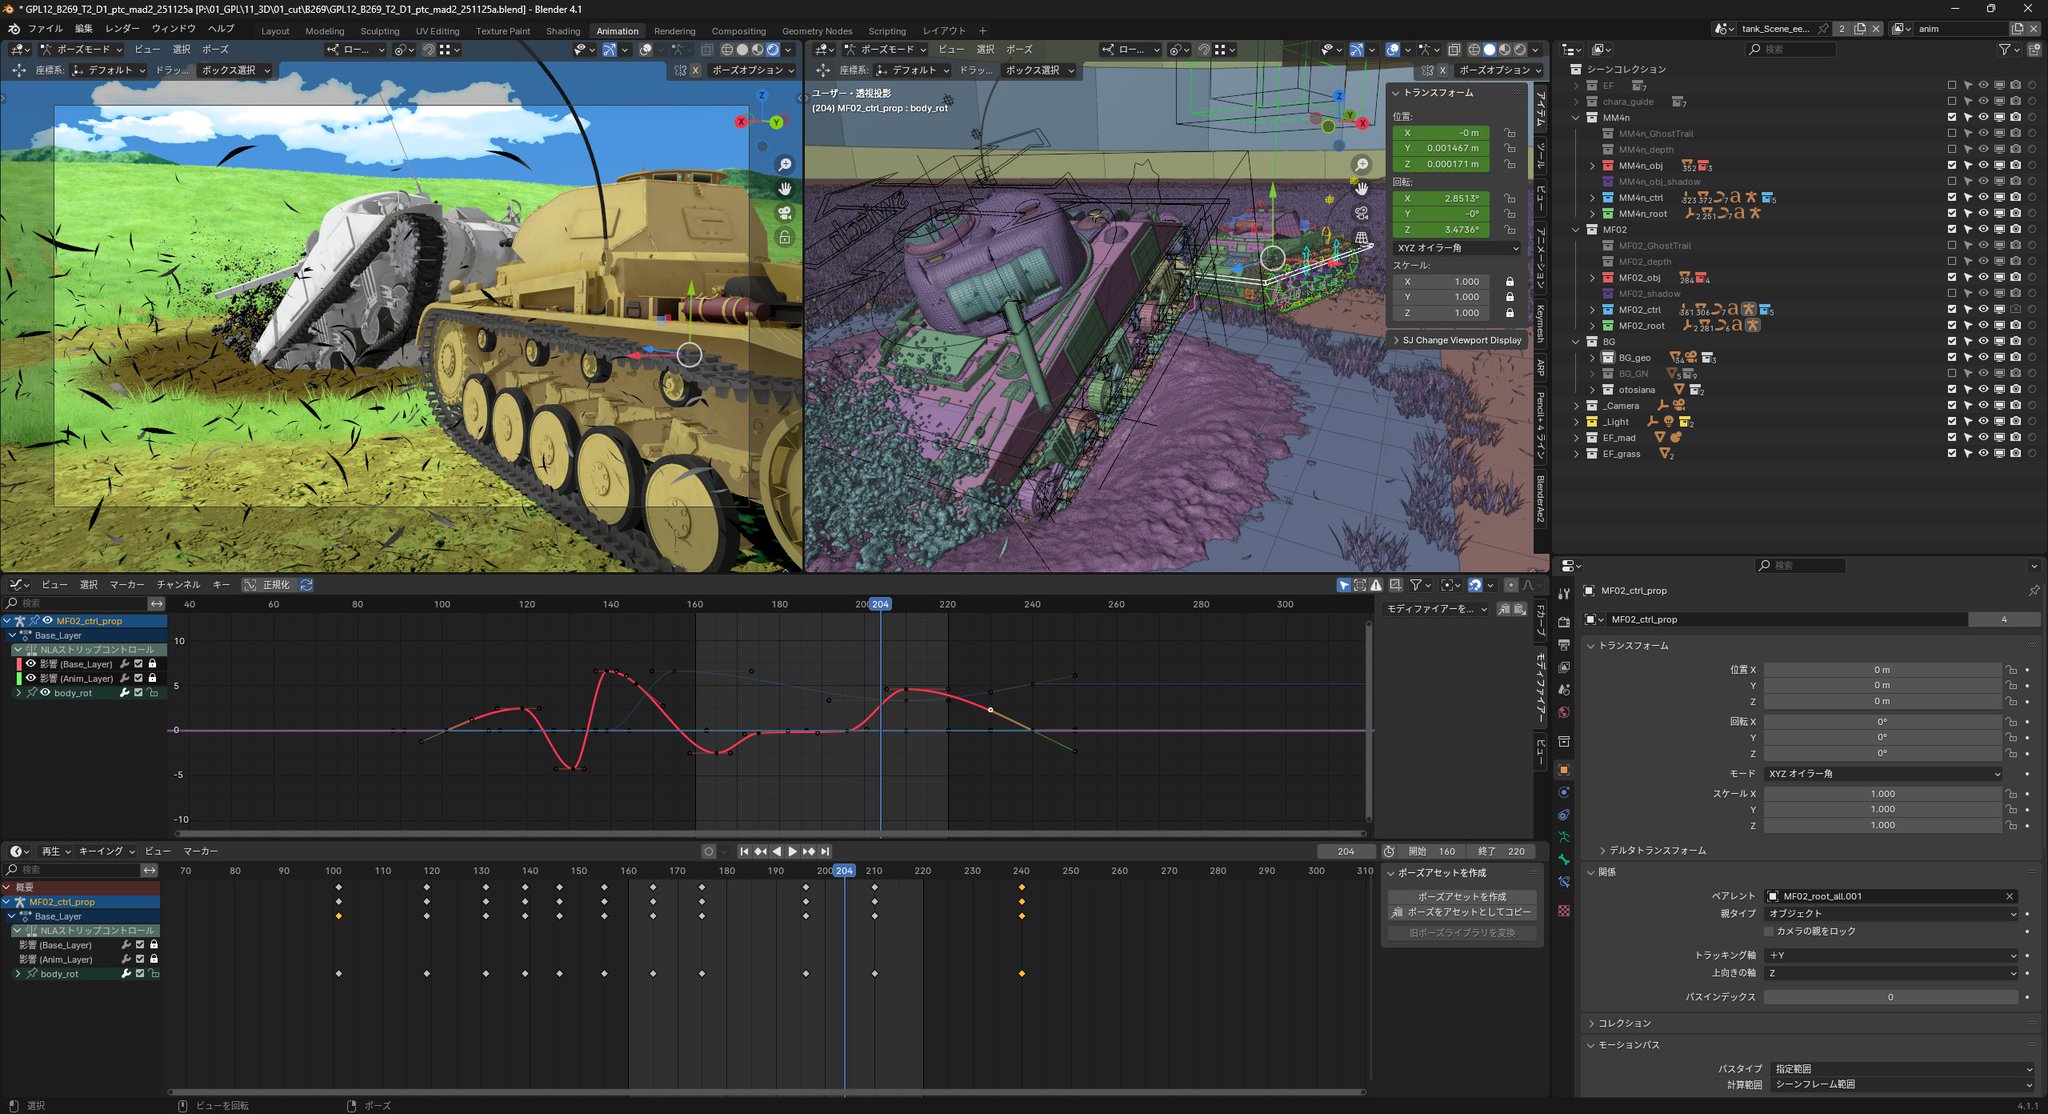
Task: Expand the BG_geo collection in outliner
Action: pyautogui.click(x=1592, y=358)
